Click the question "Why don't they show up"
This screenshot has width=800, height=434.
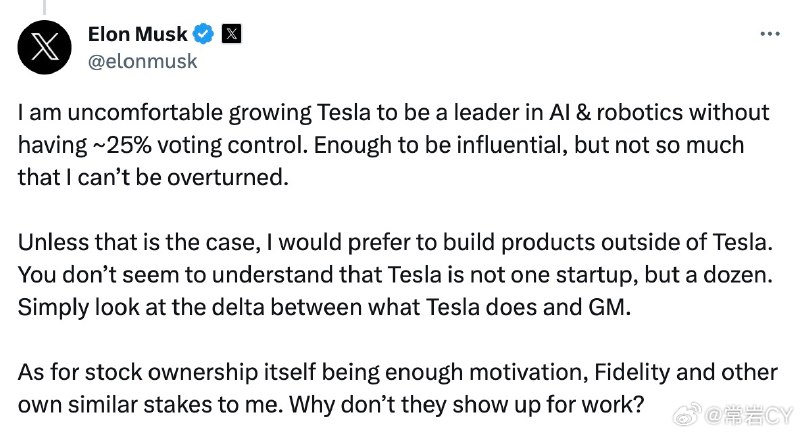click(467, 405)
